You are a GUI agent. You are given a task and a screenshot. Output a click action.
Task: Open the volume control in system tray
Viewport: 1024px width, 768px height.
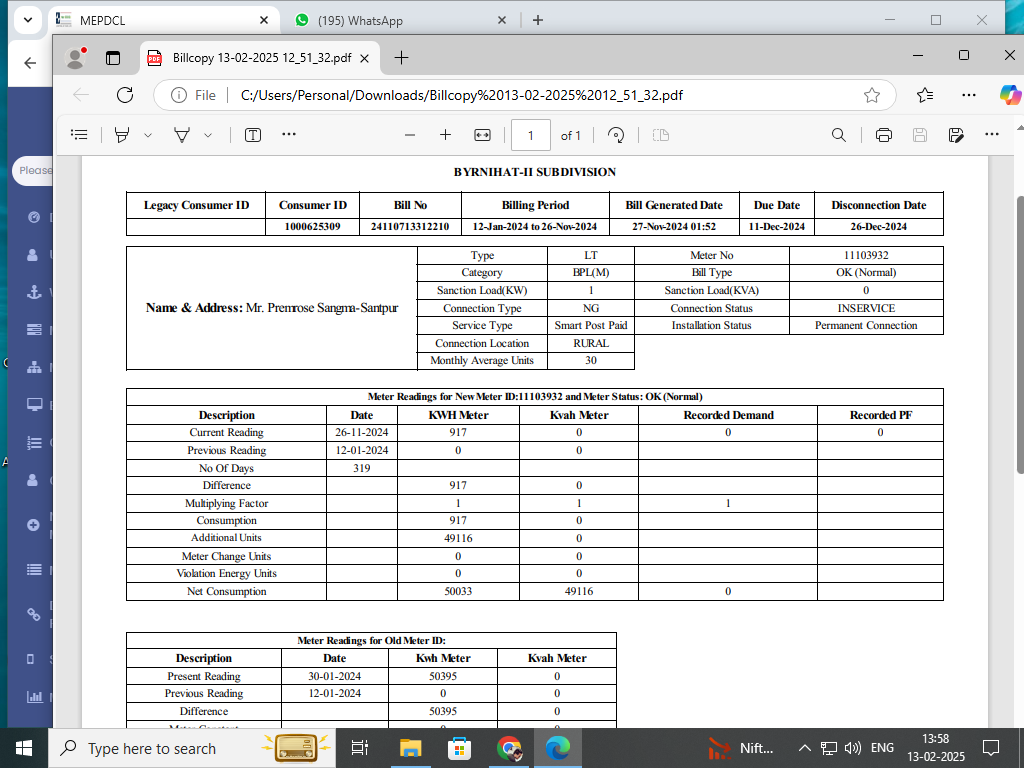pos(852,748)
